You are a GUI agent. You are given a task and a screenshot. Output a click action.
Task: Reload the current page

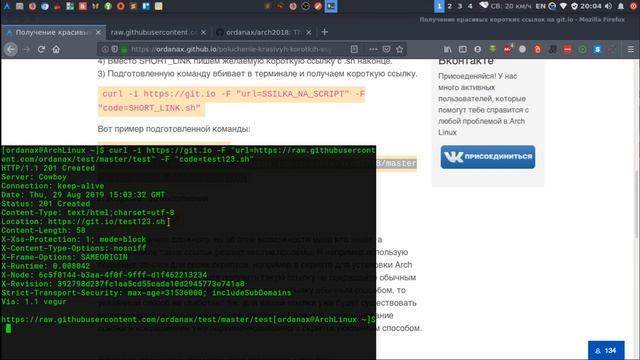41,49
